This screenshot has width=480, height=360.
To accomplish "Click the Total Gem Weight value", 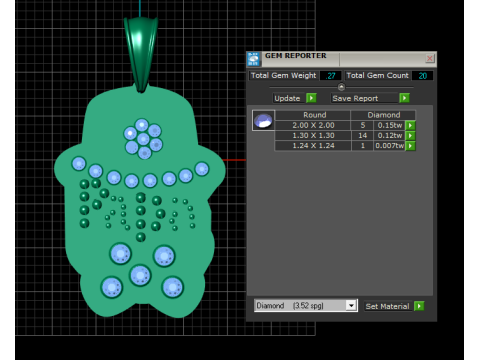I will [x=330, y=76].
